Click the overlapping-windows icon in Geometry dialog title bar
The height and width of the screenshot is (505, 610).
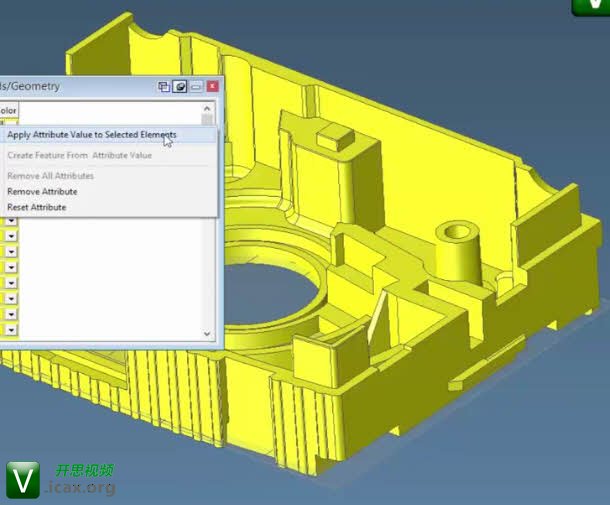point(164,86)
